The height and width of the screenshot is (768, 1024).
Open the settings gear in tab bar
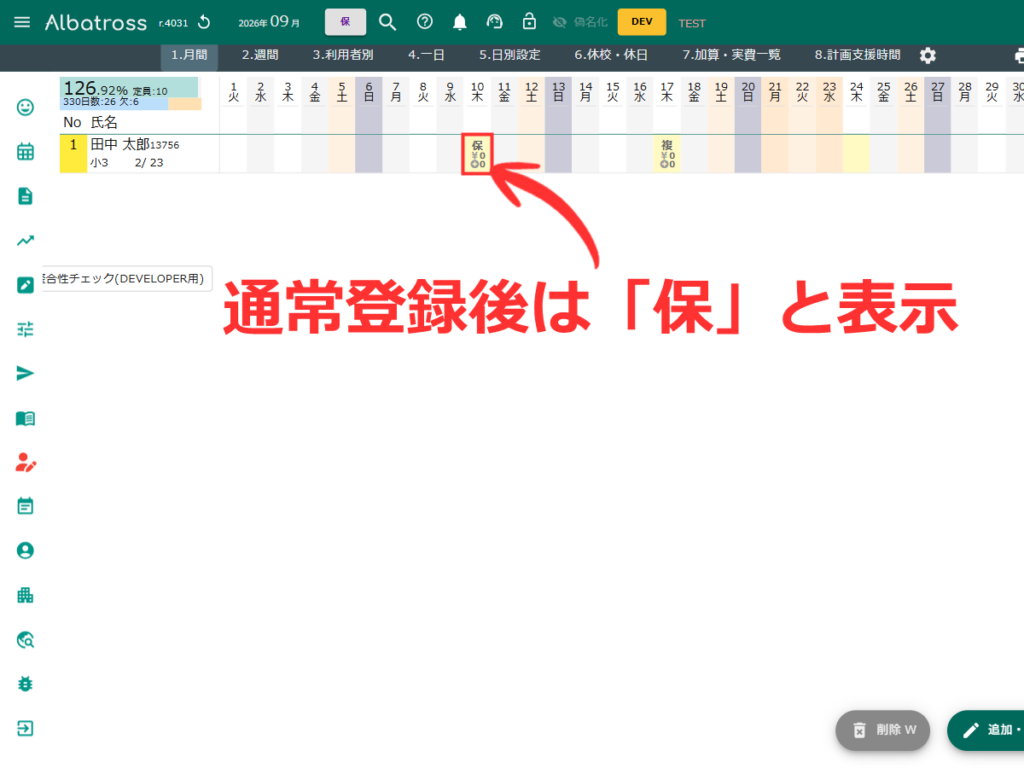927,56
